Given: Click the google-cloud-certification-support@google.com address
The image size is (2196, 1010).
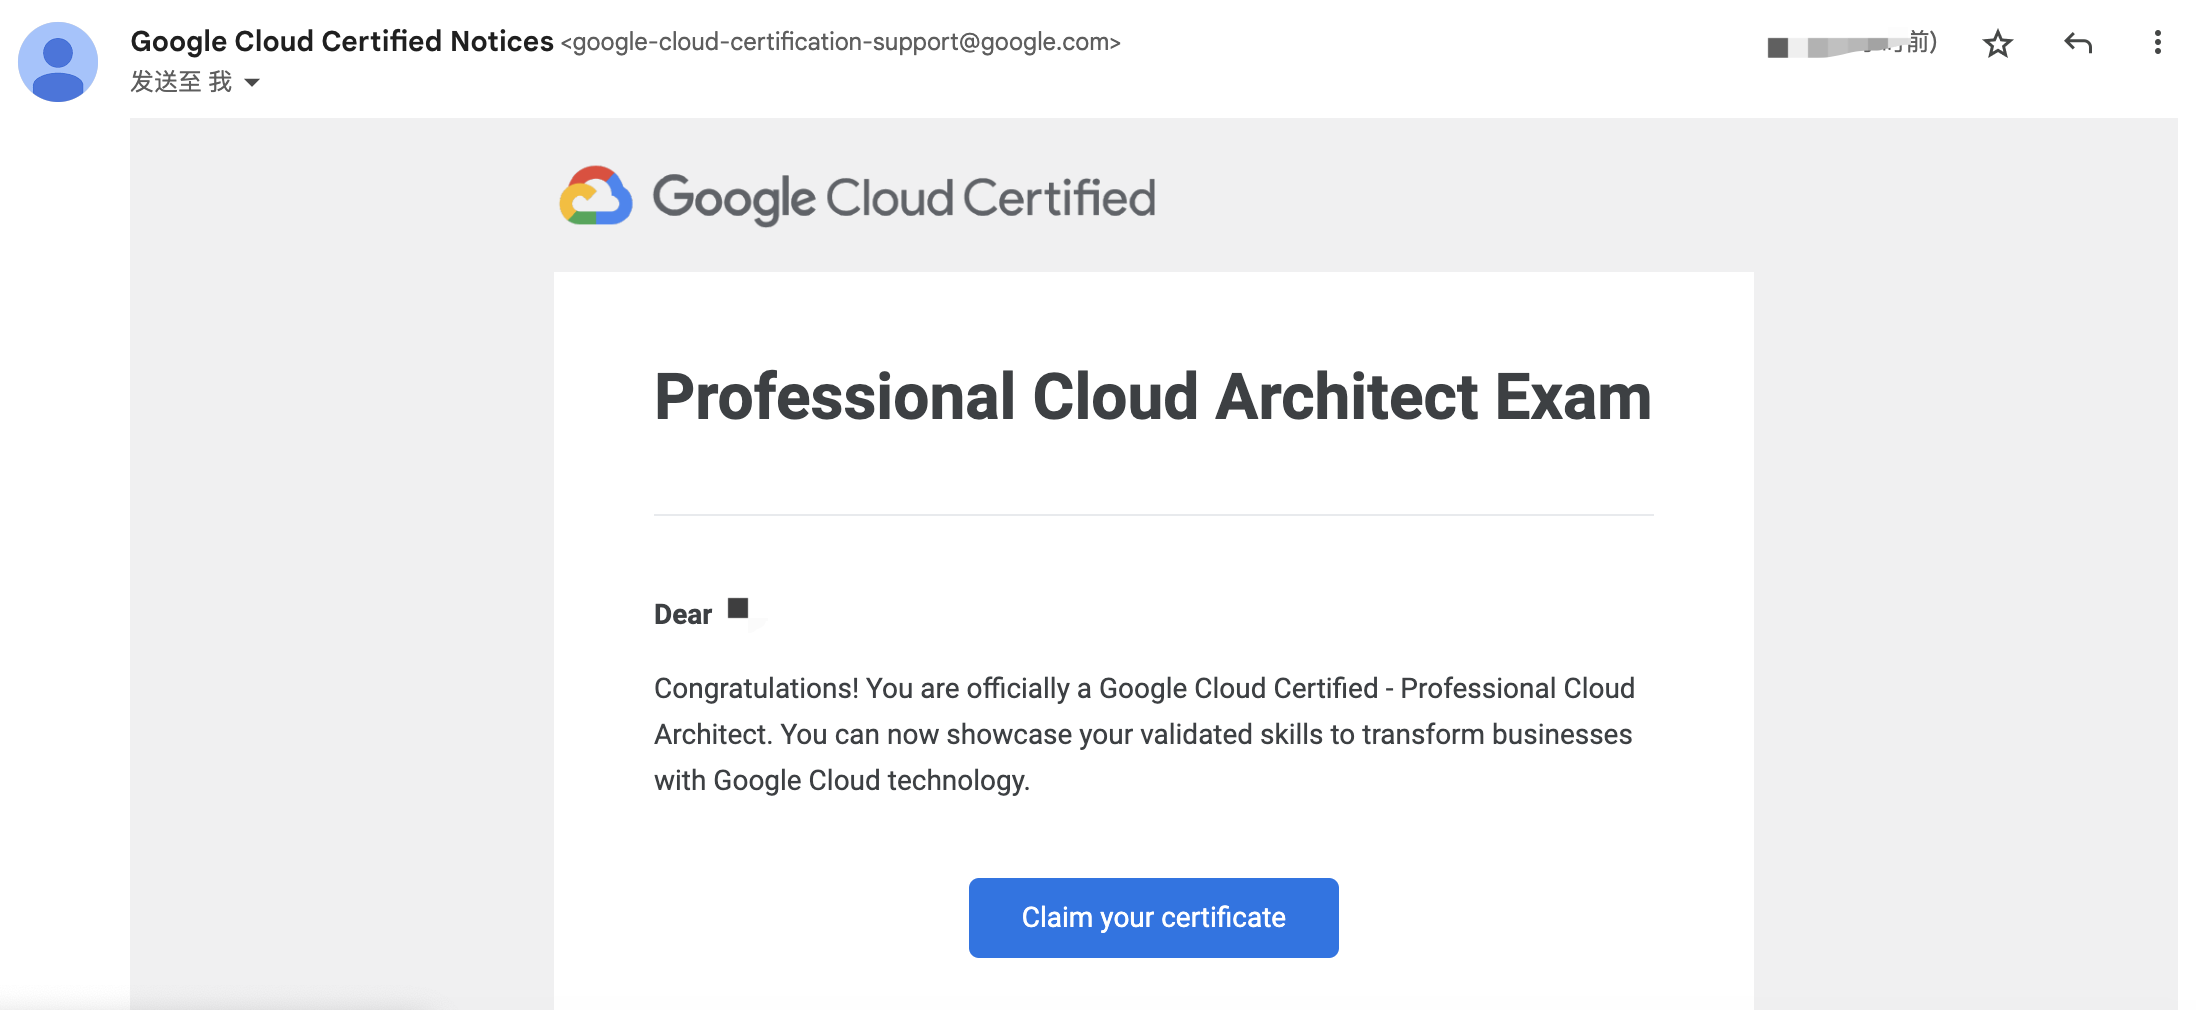Looking at the screenshot, I should click(840, 42).
